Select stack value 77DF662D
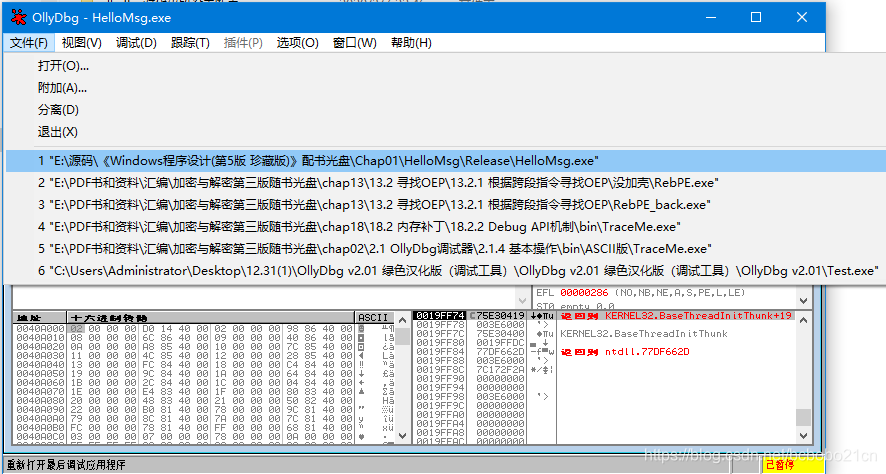 coord(501,352)
